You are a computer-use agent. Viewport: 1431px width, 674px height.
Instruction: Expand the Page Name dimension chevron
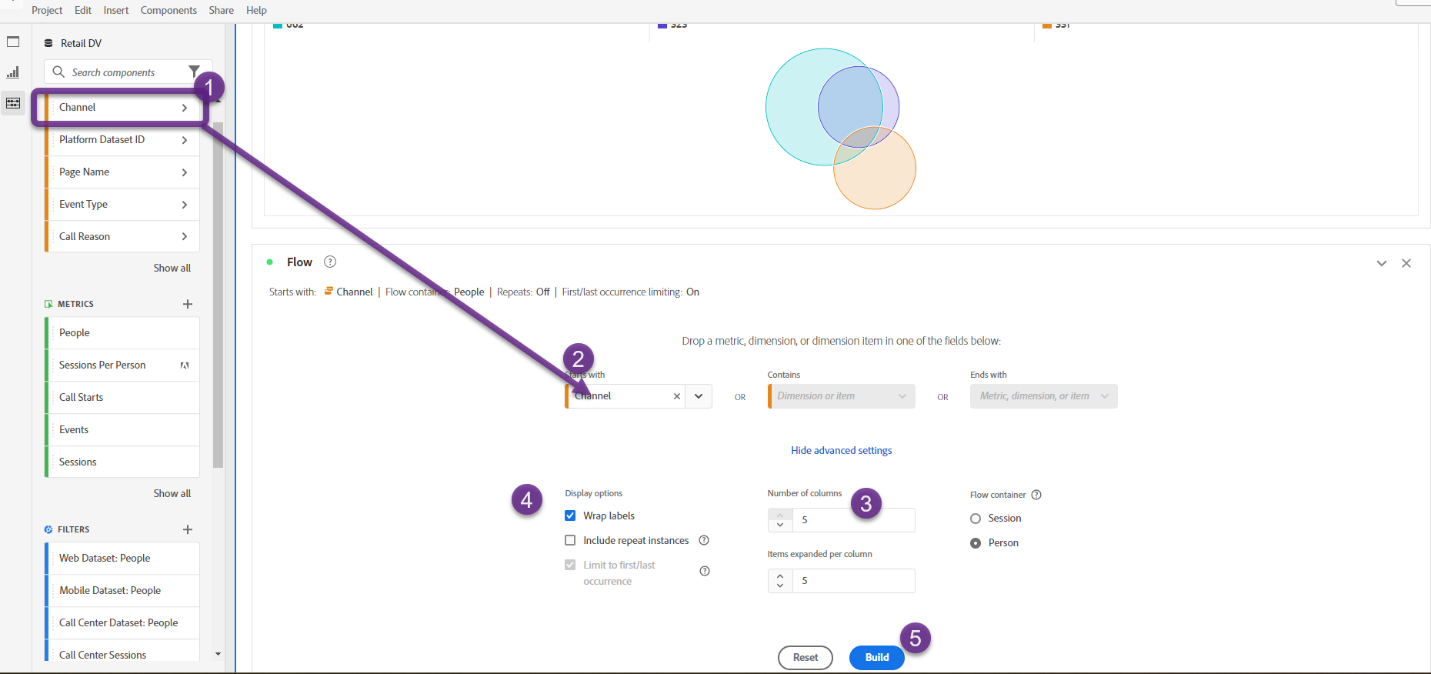[184, 172]
